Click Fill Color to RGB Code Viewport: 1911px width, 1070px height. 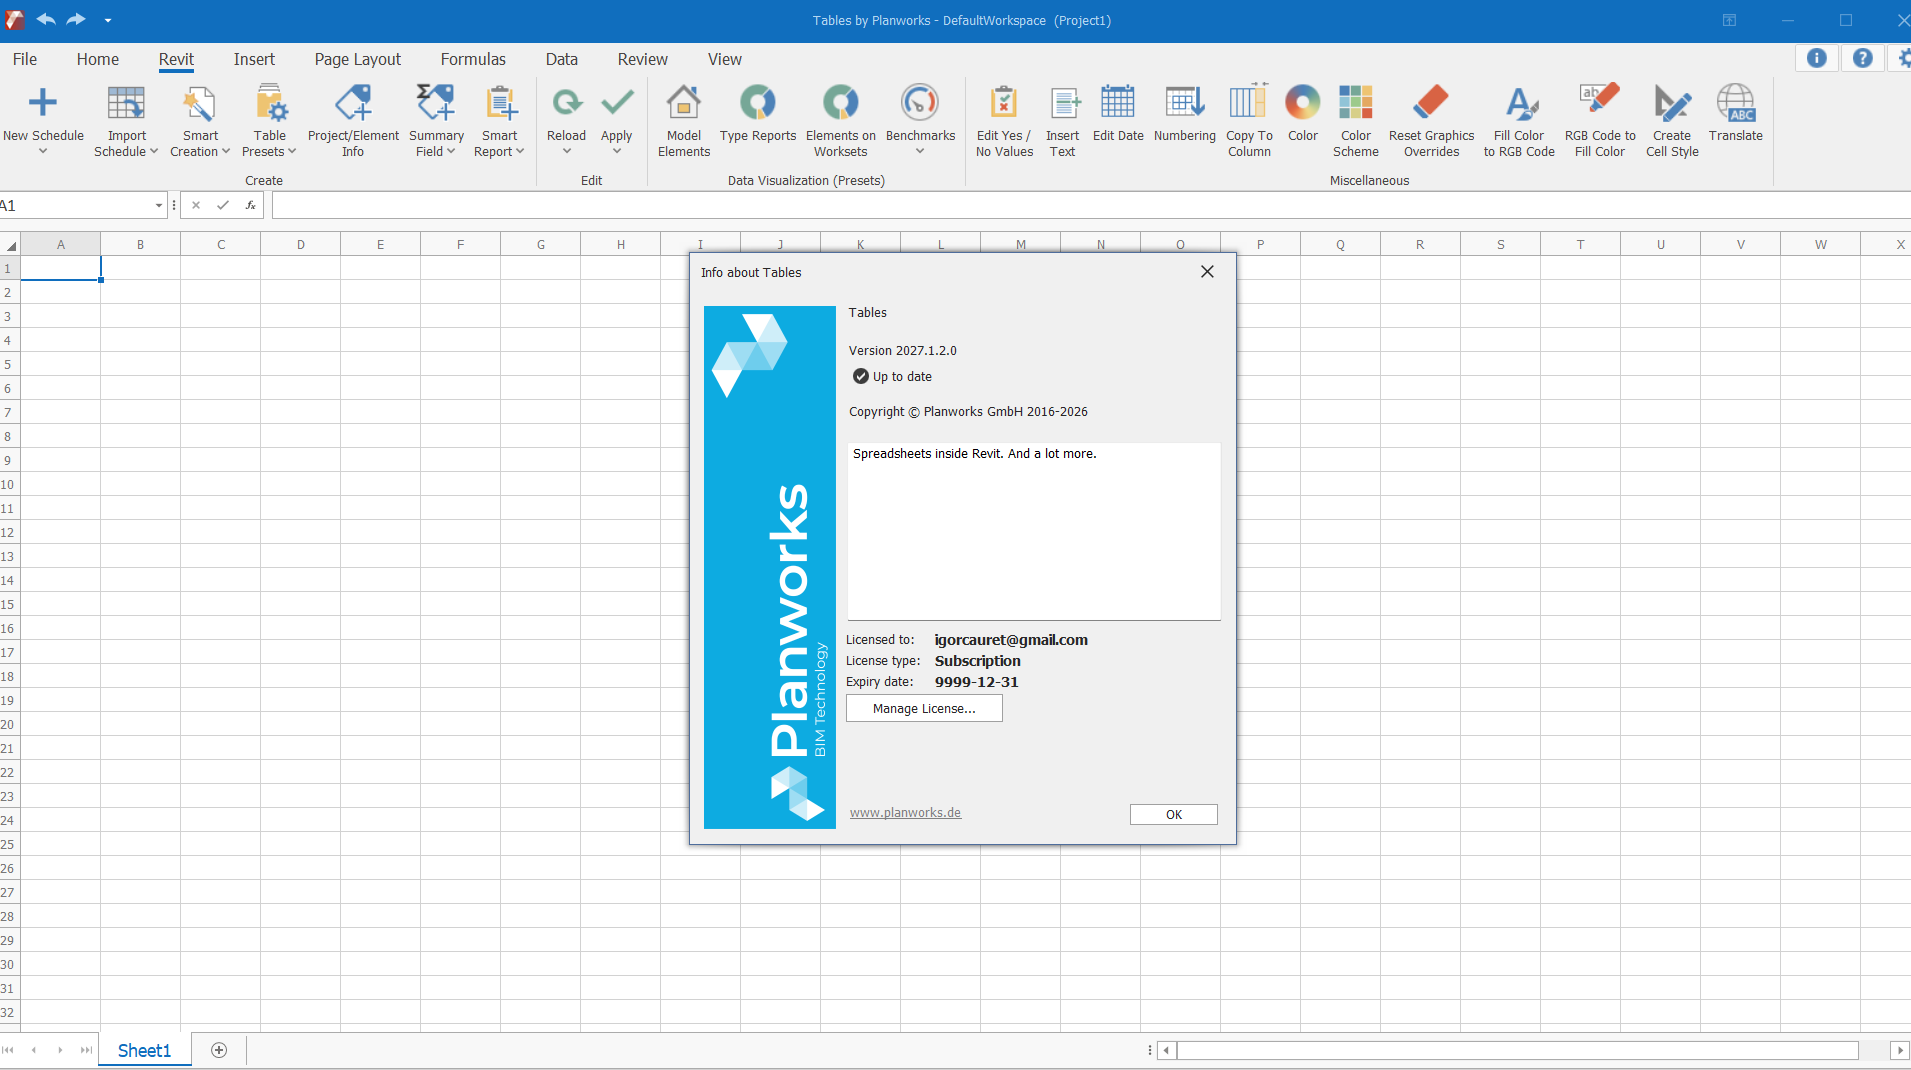[x=1519, y=121]
